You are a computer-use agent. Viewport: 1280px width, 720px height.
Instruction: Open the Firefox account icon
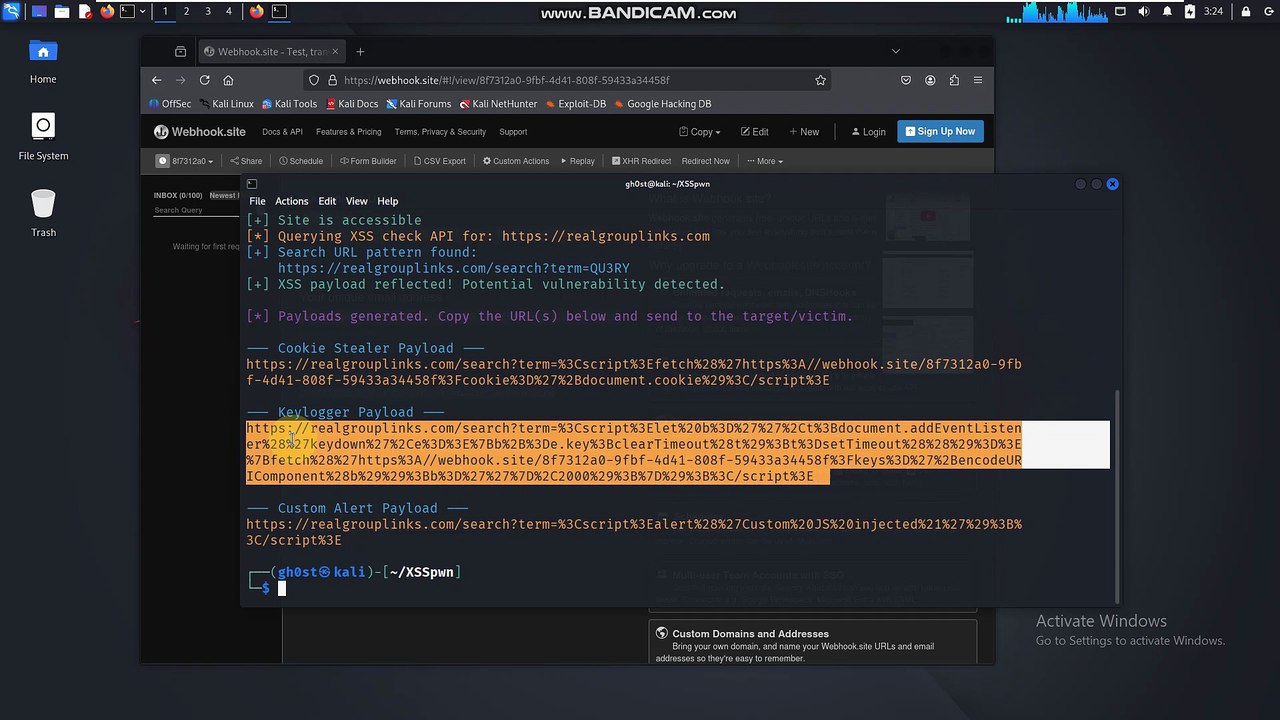[x=930, y=80]
